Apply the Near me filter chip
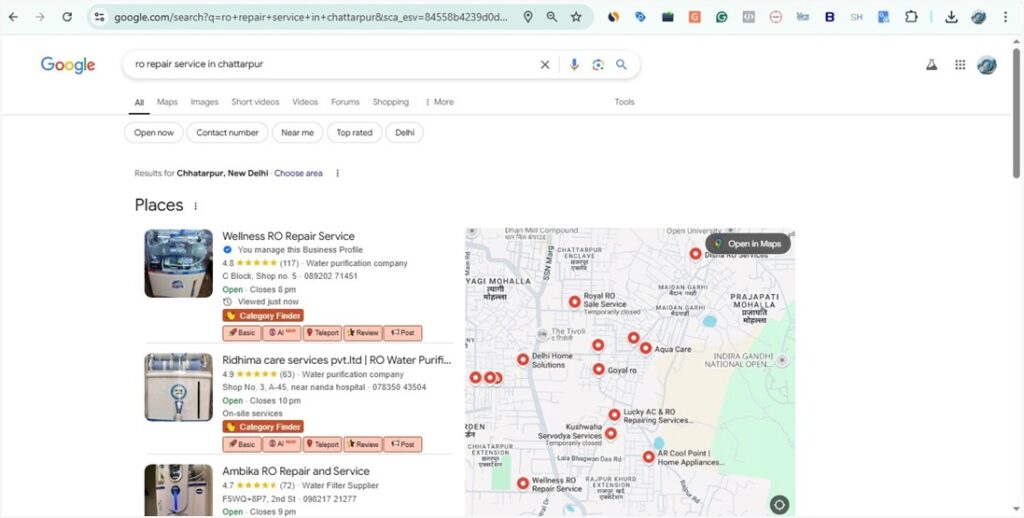Image resolution: width=1024 pixels, height=518 pixels. [x=298, y=133]
